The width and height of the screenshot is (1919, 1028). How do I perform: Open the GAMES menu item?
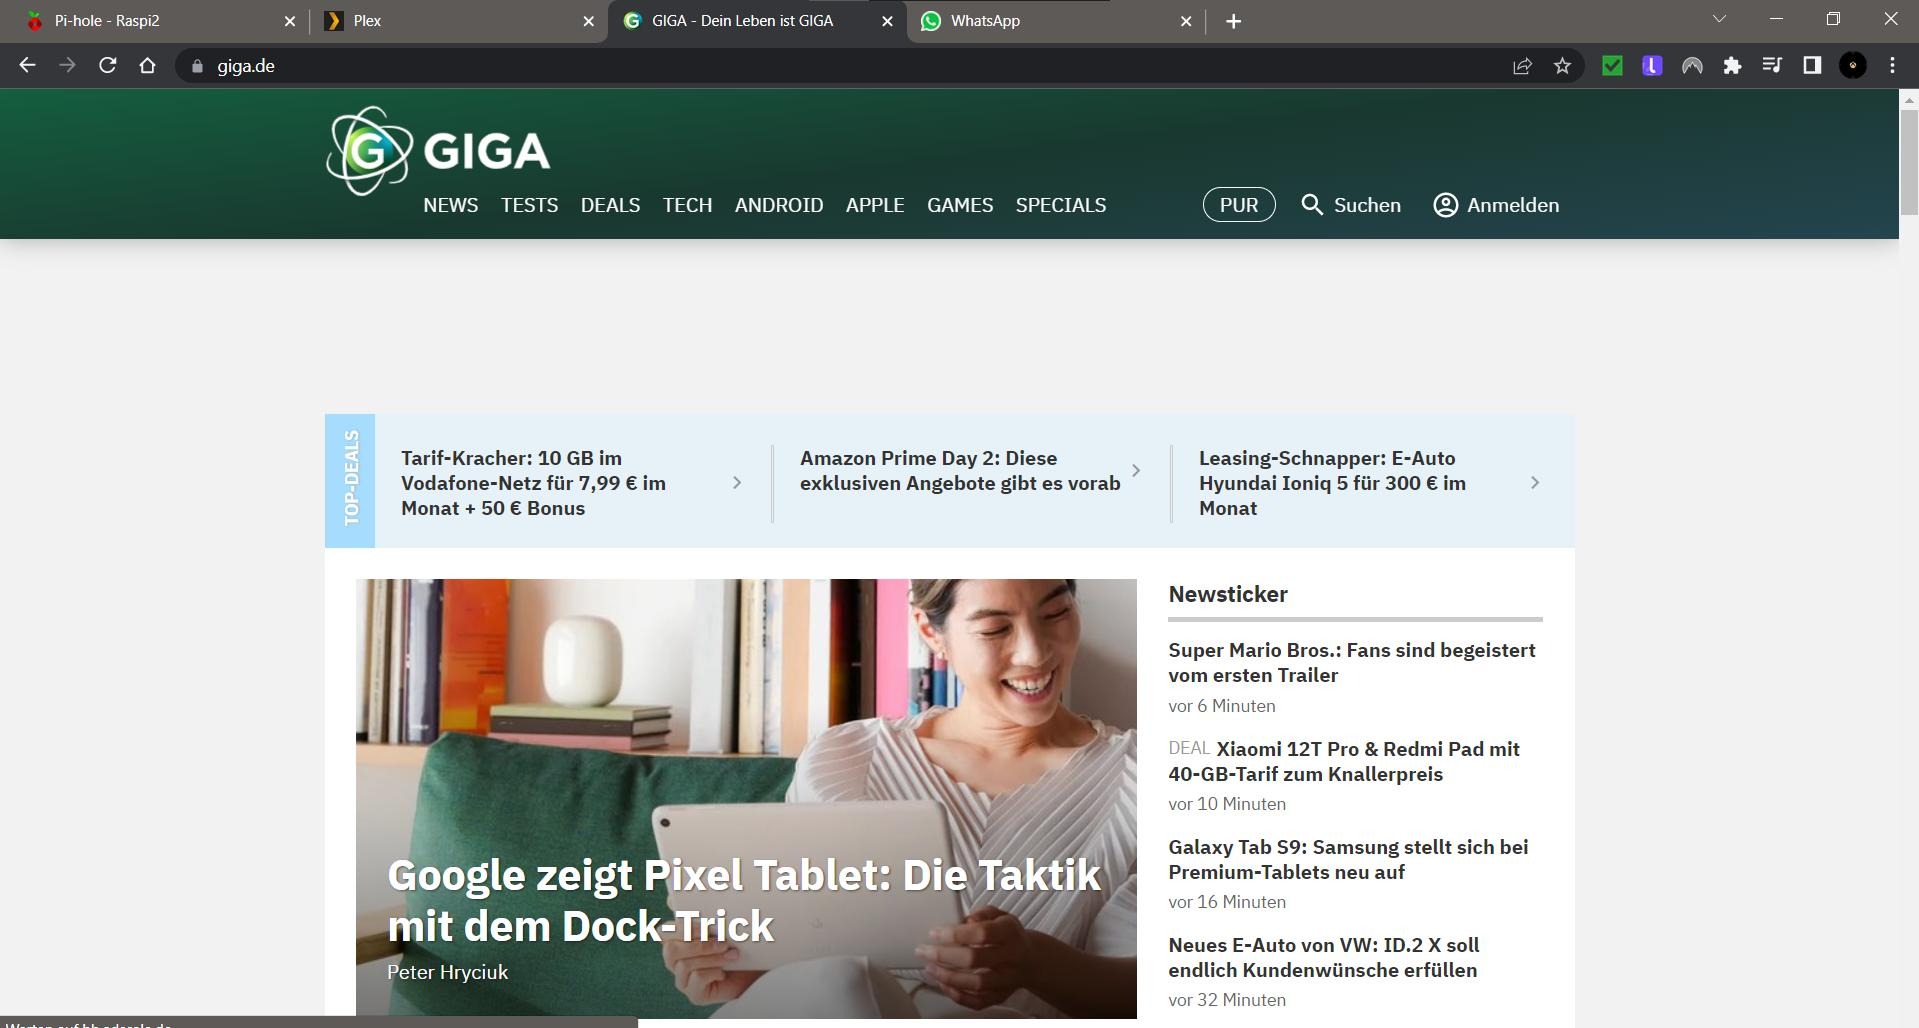click(x=959, y=205)
